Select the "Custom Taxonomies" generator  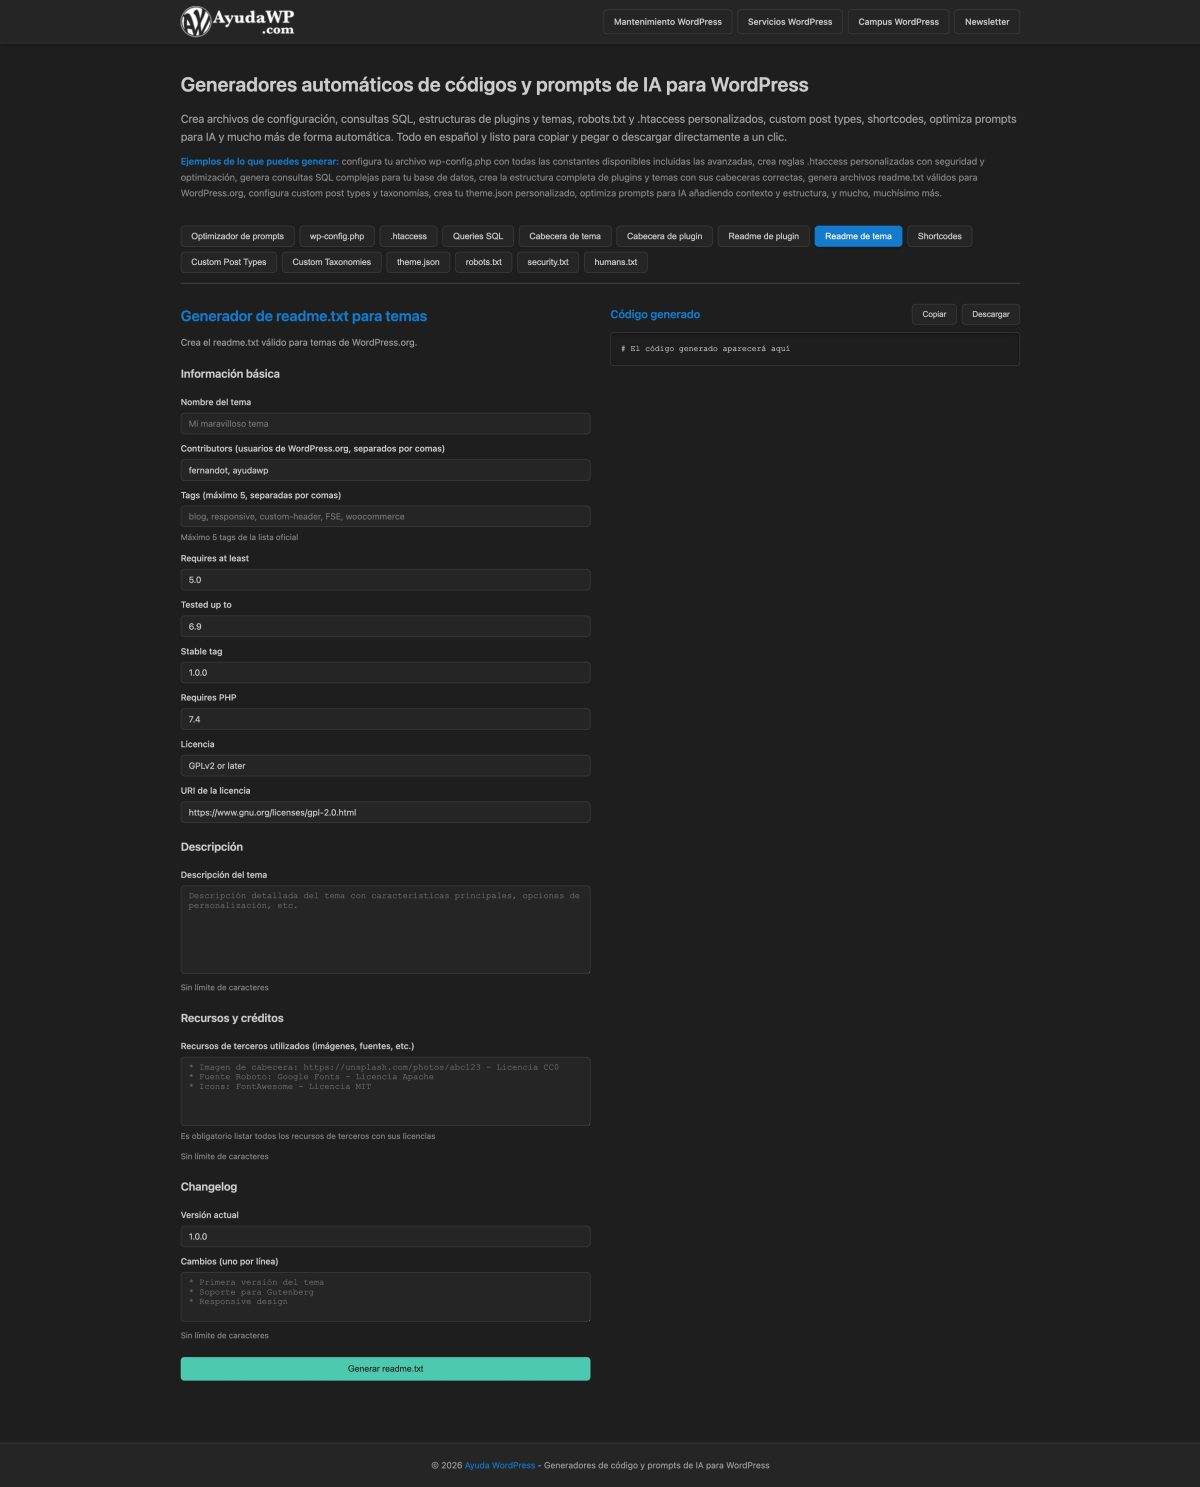tap(331, 261)
